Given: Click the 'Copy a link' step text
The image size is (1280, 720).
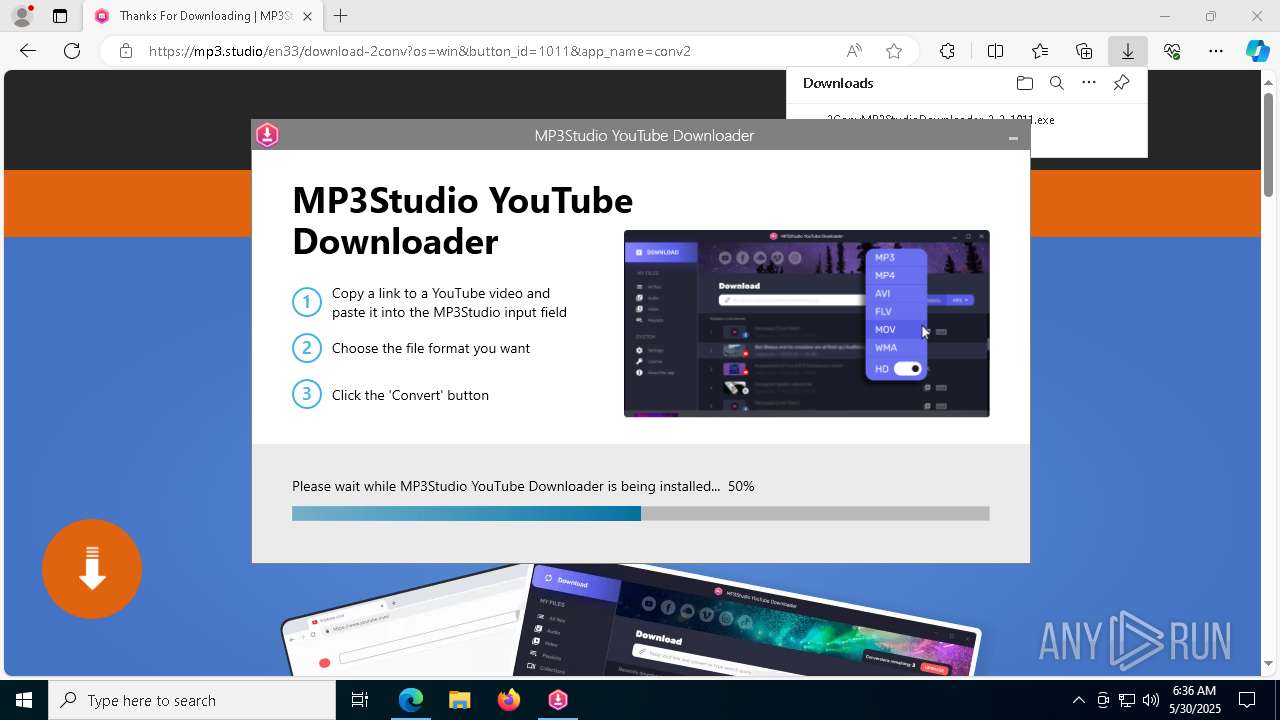Looking at the screenshot, I should 449,302.
